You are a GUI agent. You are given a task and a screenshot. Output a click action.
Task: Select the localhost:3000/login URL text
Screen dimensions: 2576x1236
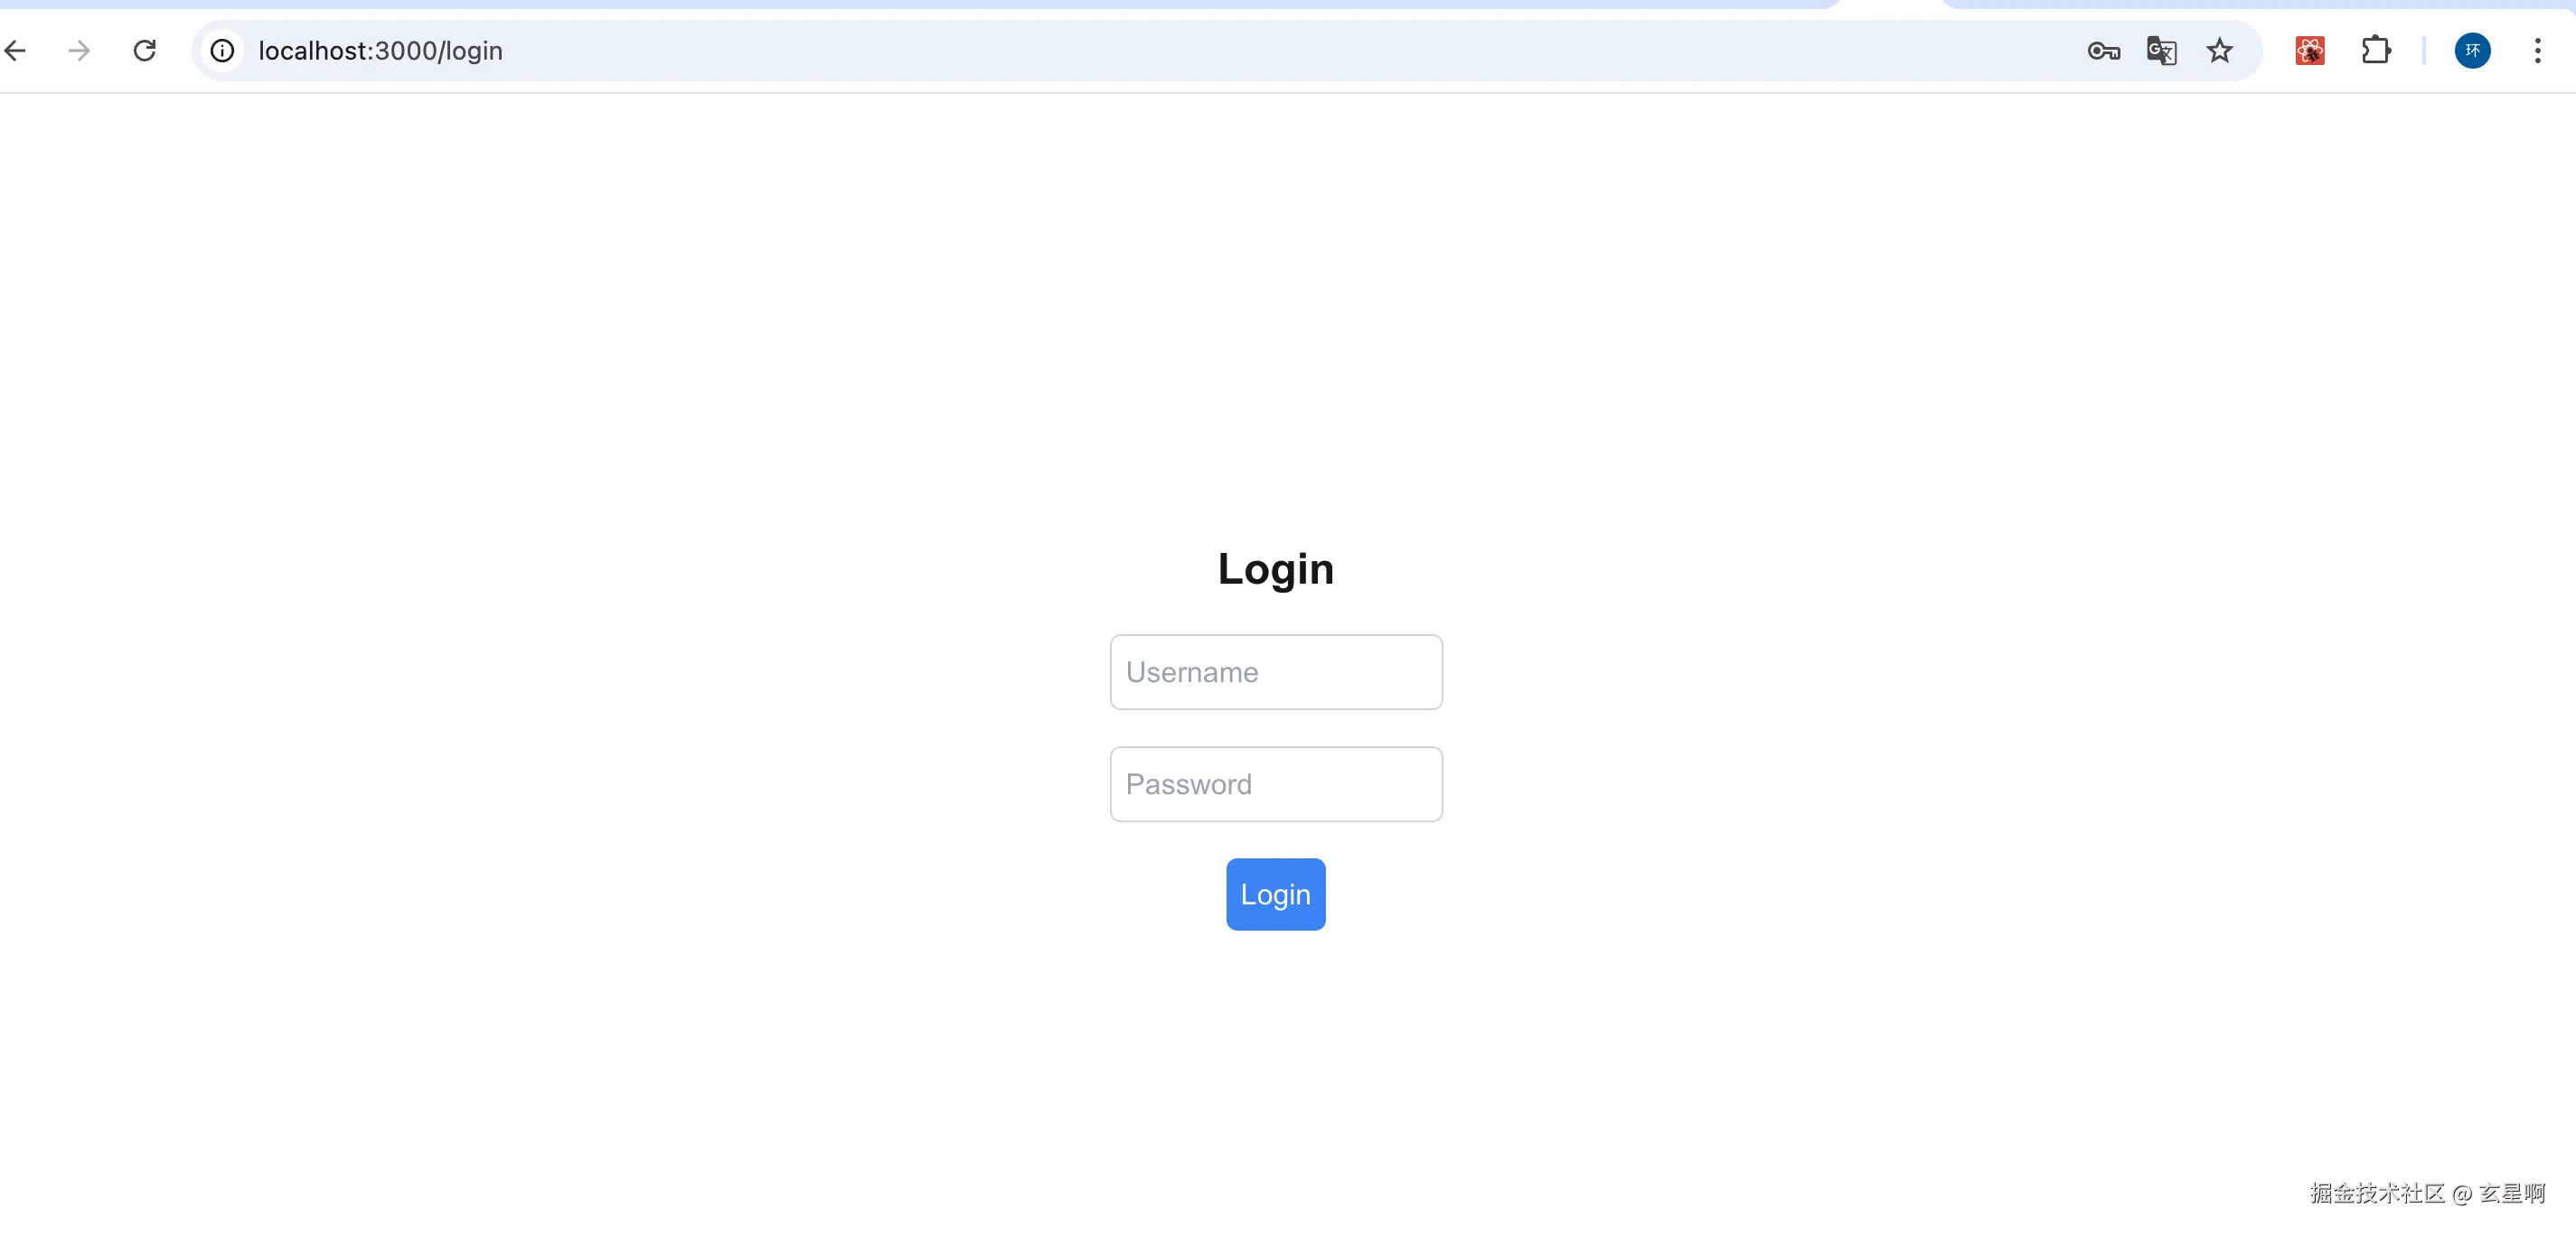click(380, 50)
